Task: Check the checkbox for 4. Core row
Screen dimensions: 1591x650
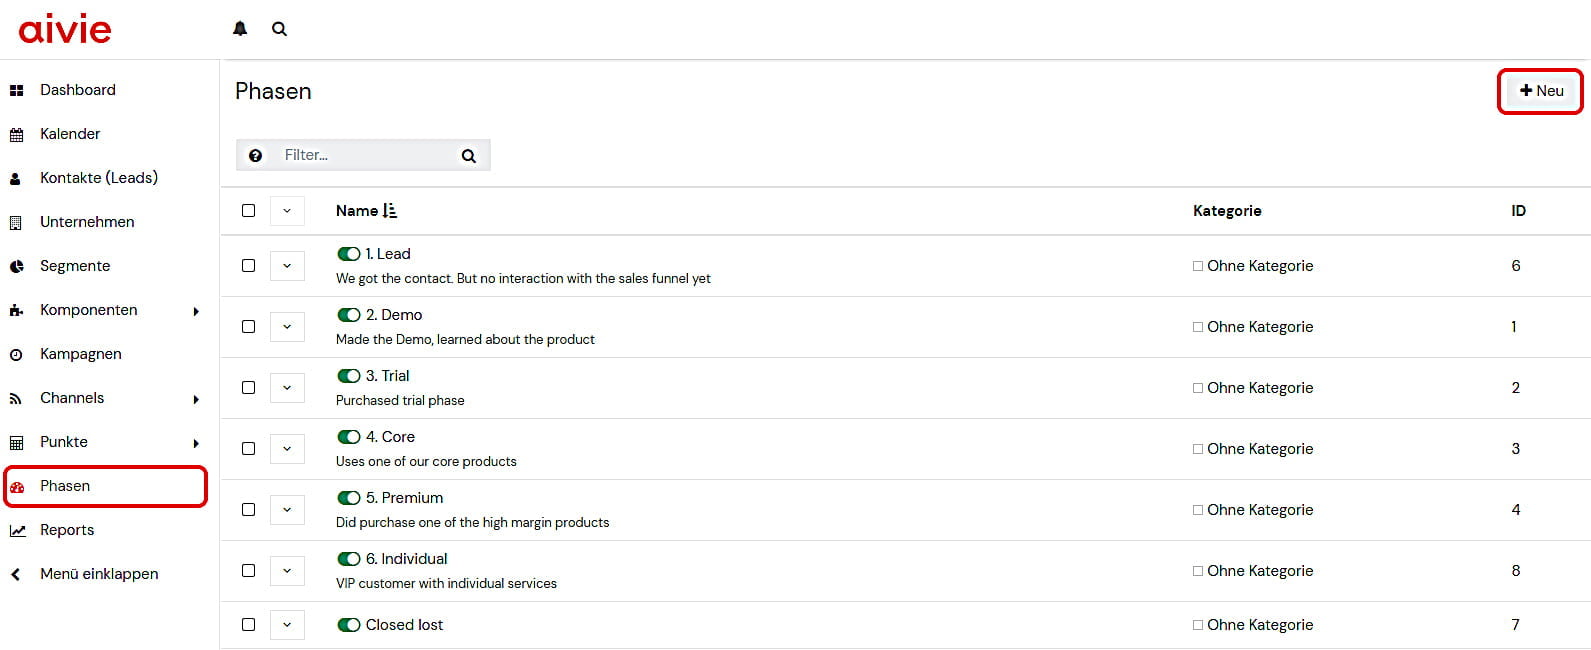Action: pyautogui.click(x=248, y=449)
